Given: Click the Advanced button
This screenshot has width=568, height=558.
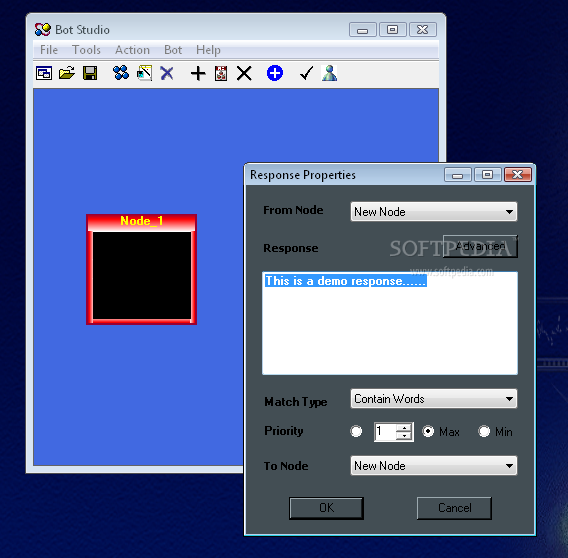Looking at the screenshot, I should pos(480,246).
